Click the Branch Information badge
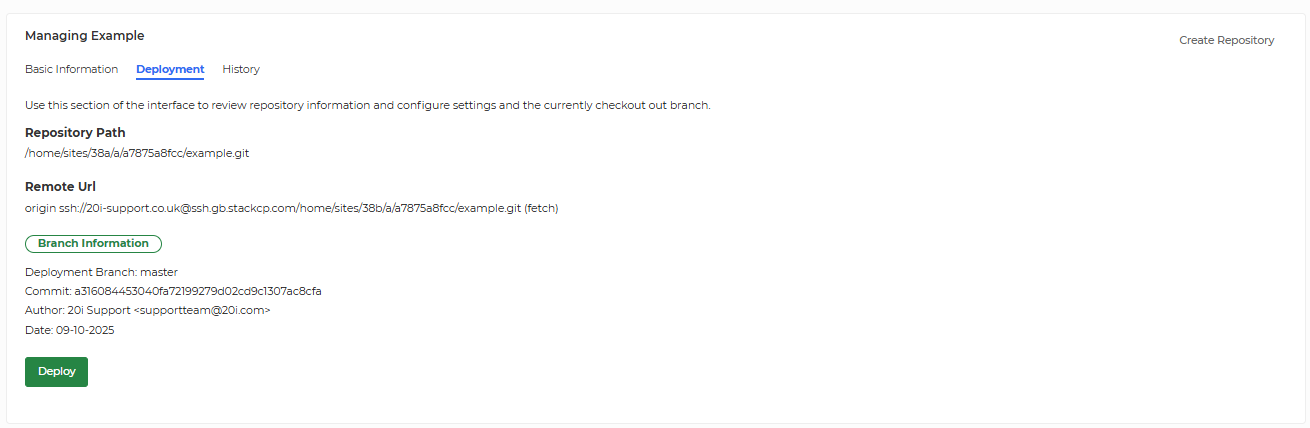Screen dimensions: 1310x428 pos(93,243)
